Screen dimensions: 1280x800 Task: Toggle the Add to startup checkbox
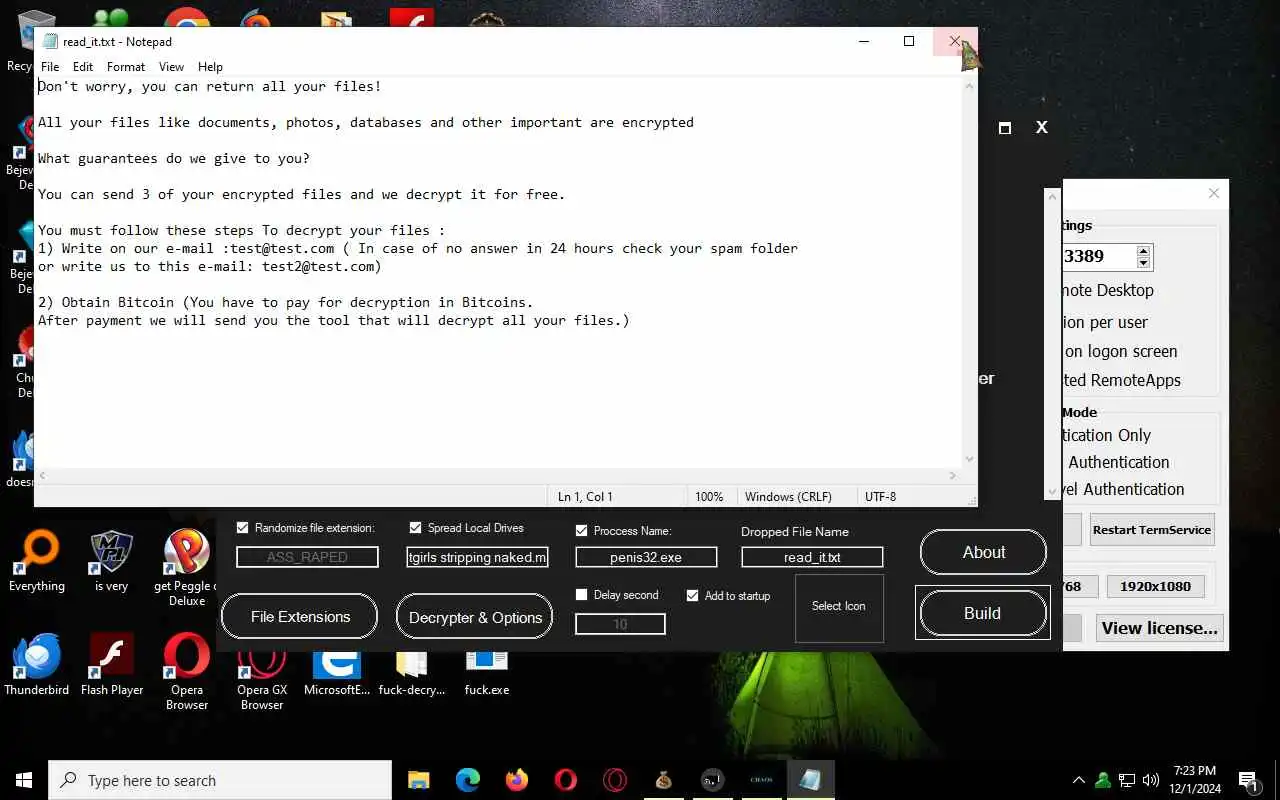pyautogui.click(x=692, y=595)
